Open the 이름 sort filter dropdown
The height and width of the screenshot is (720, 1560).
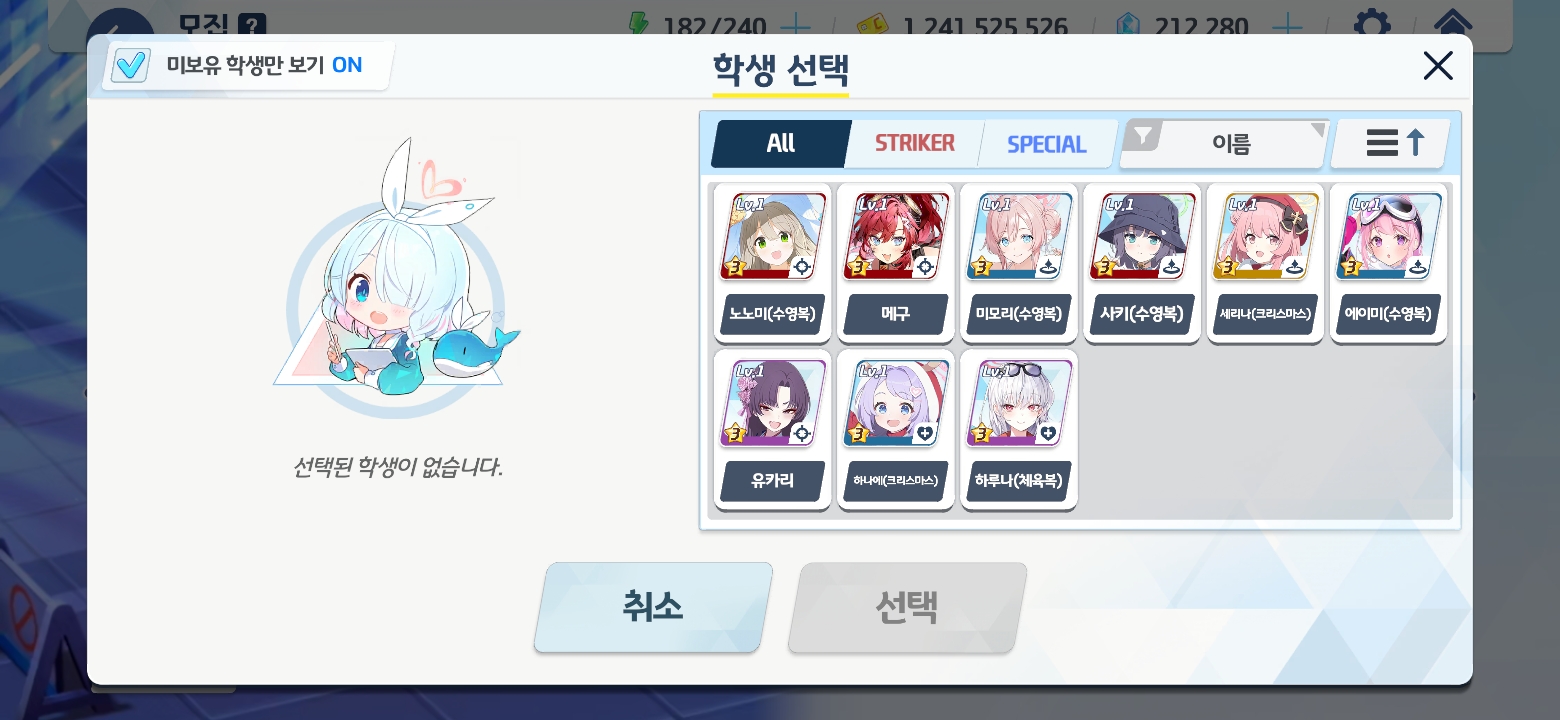1225,144
